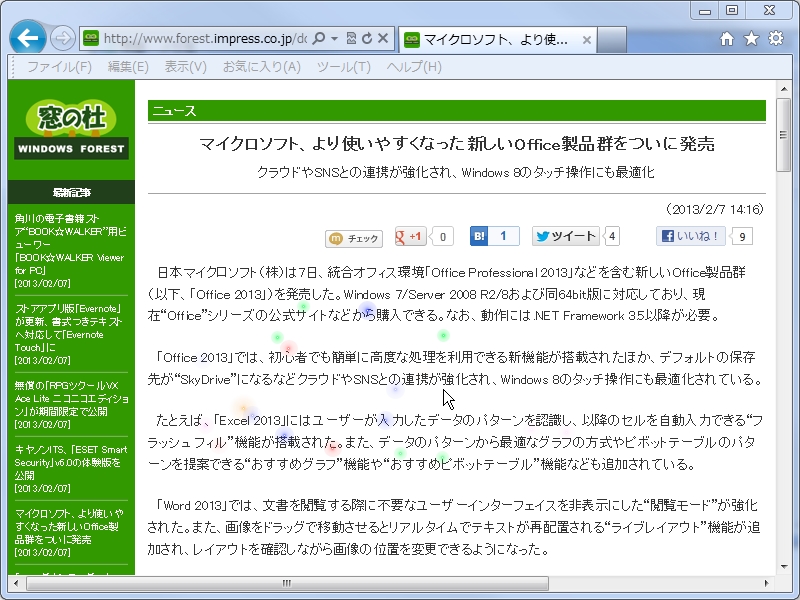This screenshot has width=800, height=600.
Task: Click the Back navigation arrow
Action: [27, 37]
